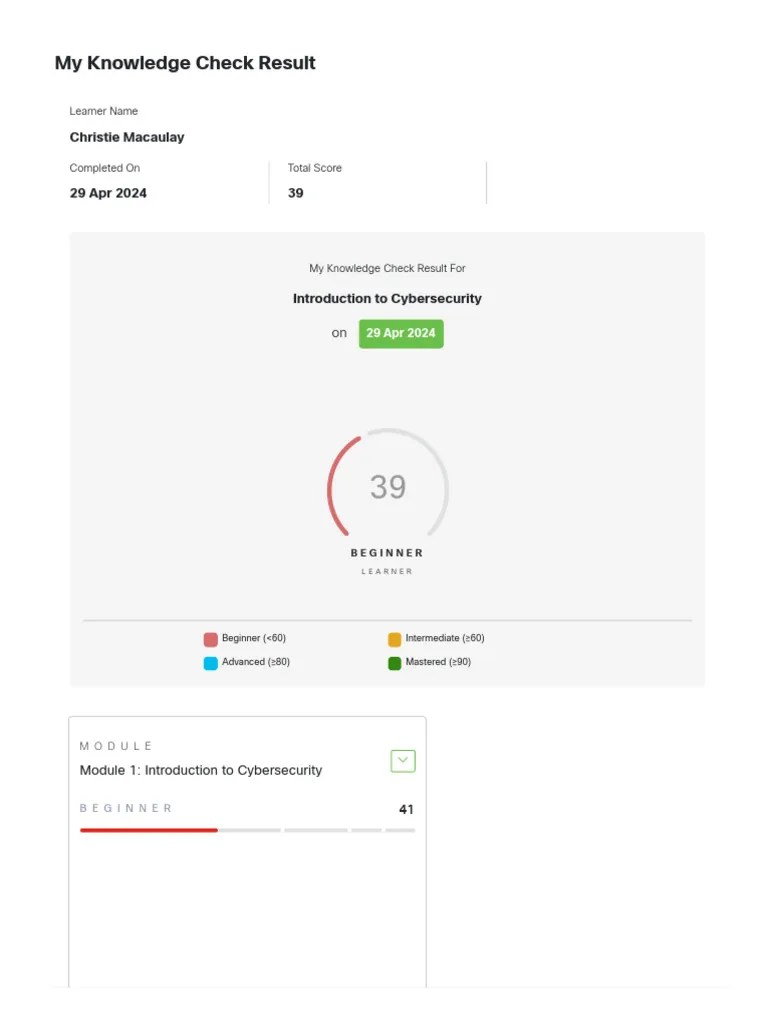Click the Total Score value 39
This screenshot has width=768, height=1024.
296,193
